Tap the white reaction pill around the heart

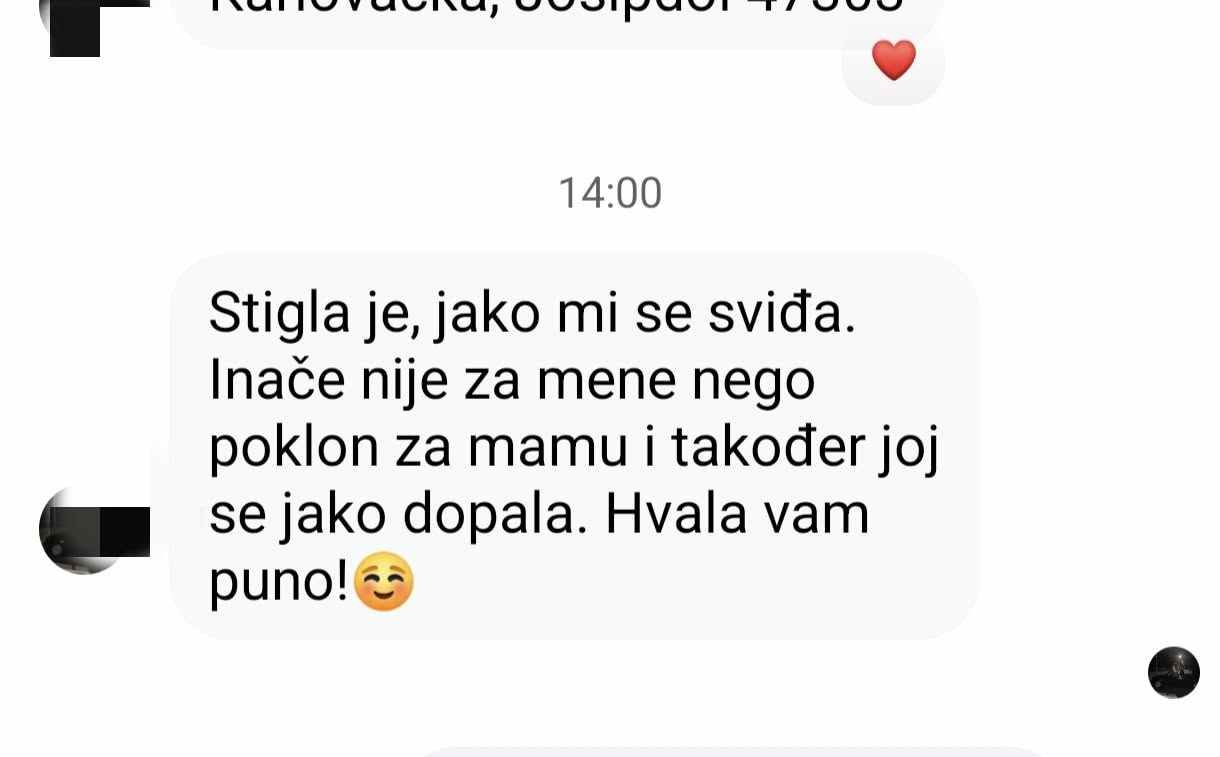tap(893, 65)
